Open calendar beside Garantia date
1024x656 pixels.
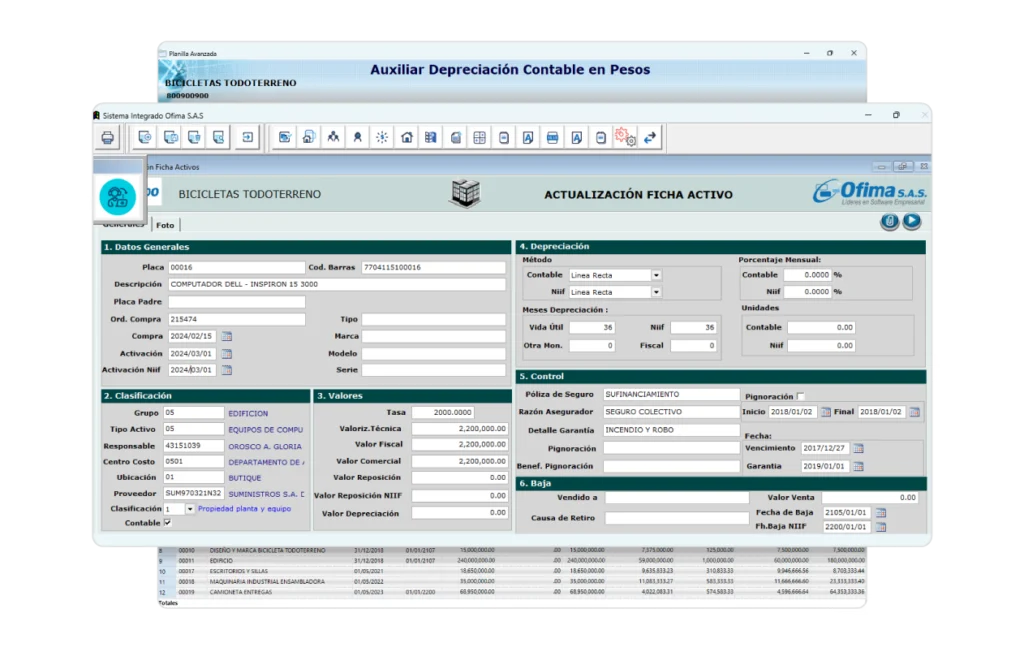(858, 466)
